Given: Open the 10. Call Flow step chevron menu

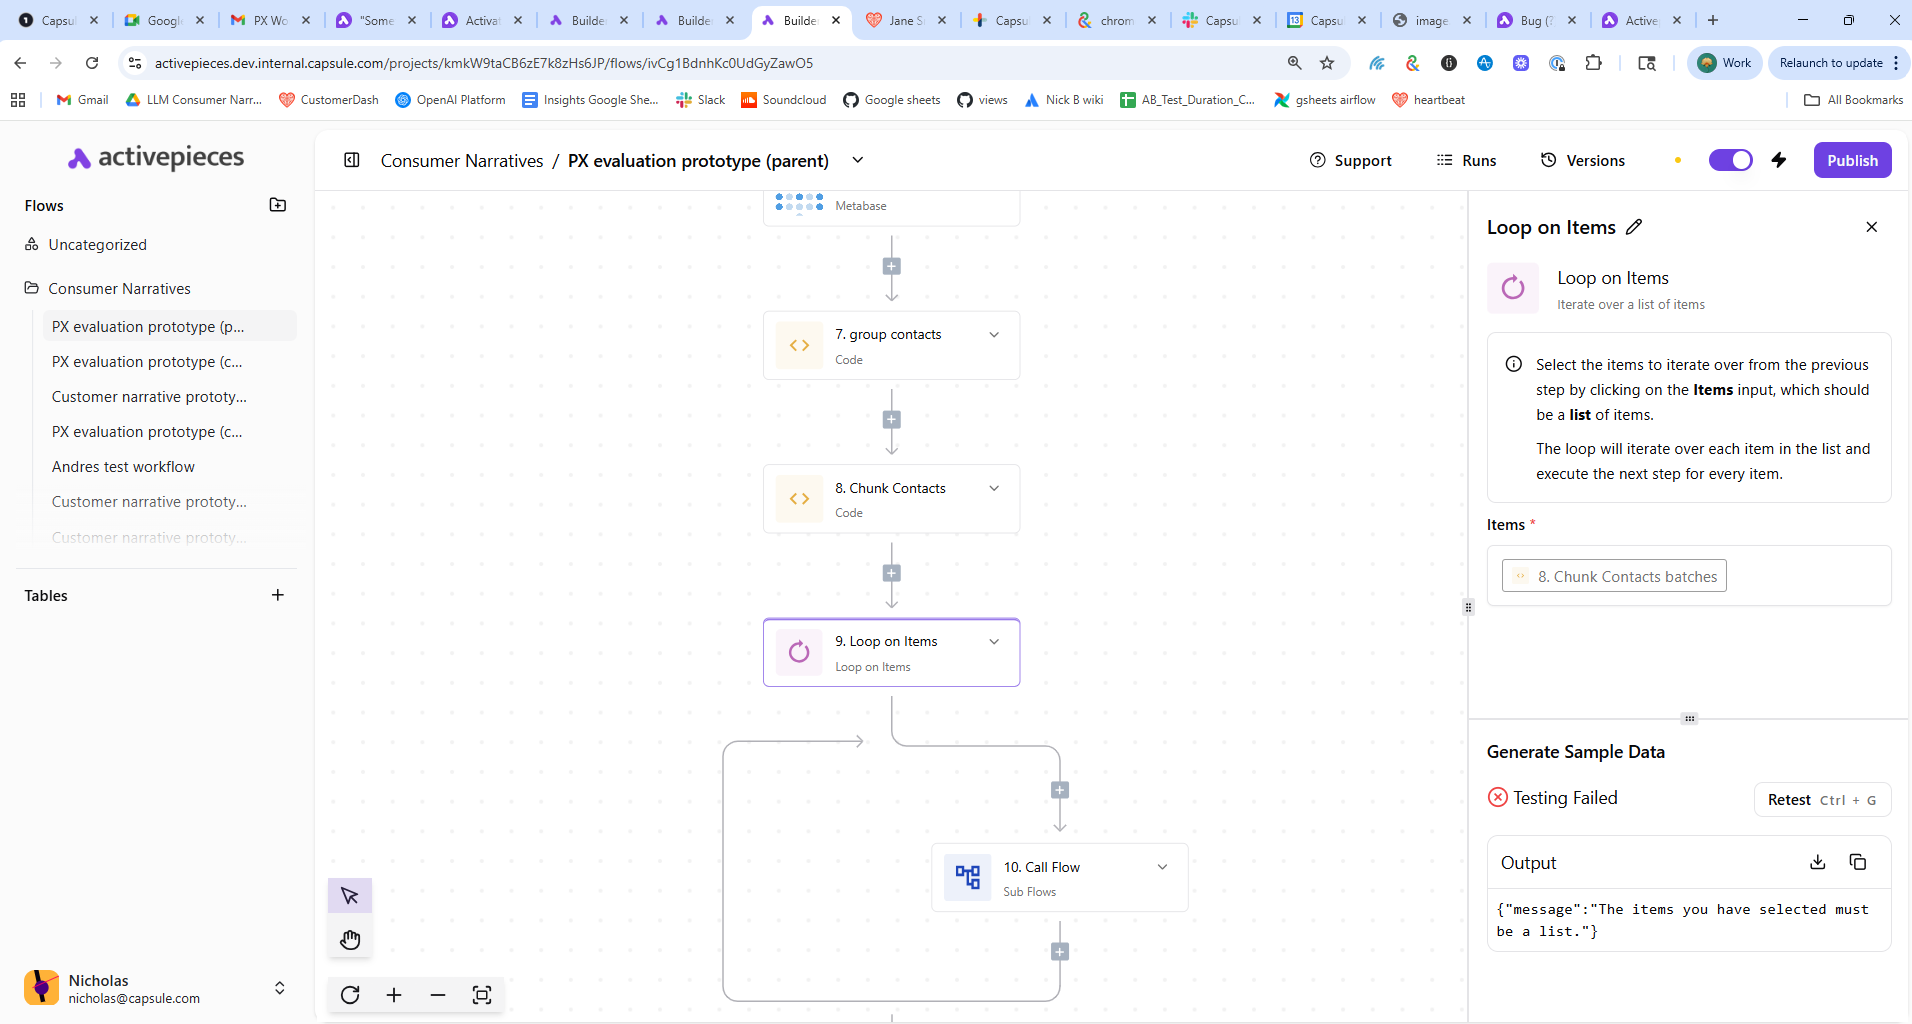Looking at the screenshot, I should coord(1162,867).
